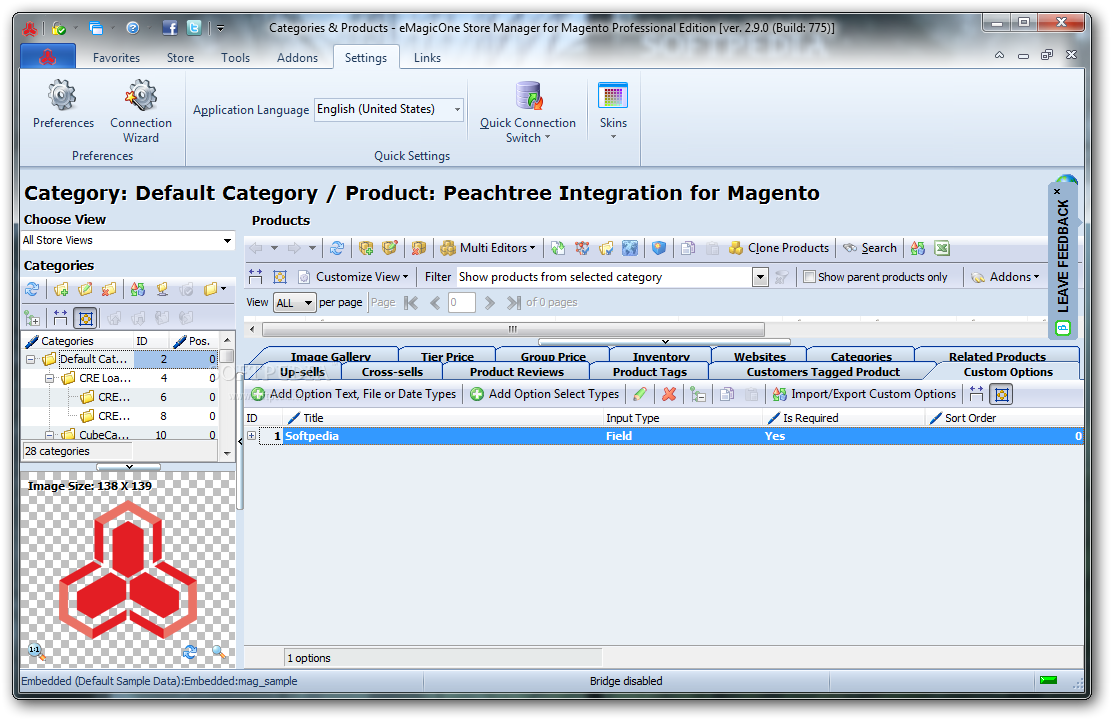Open the Skins gallery
This screenshot has width=1112, height=720.
(613, 109)
